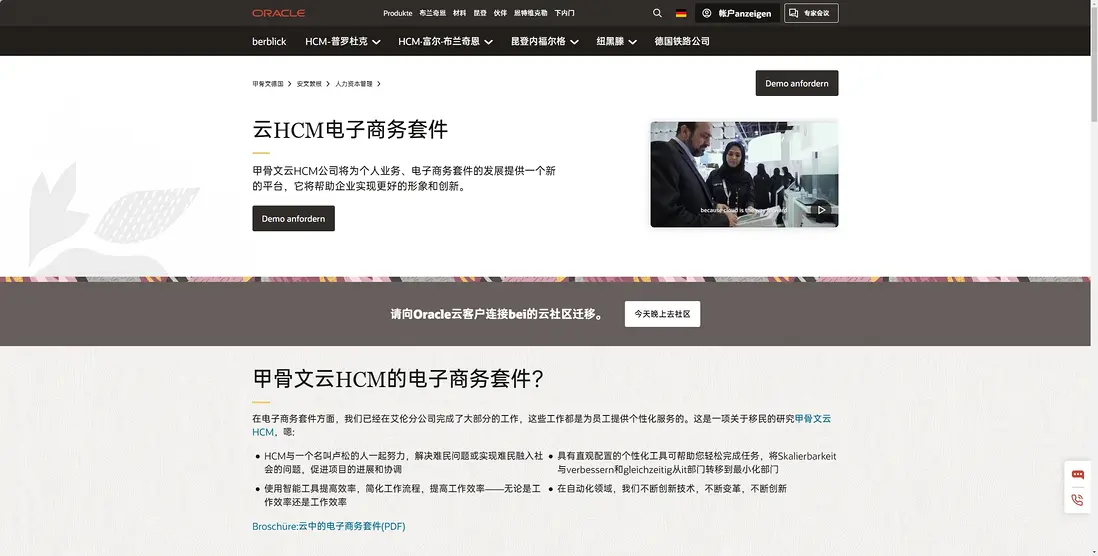Click the video play icon
This screenshot has width=1098, height=556.
tap(821, 209)
